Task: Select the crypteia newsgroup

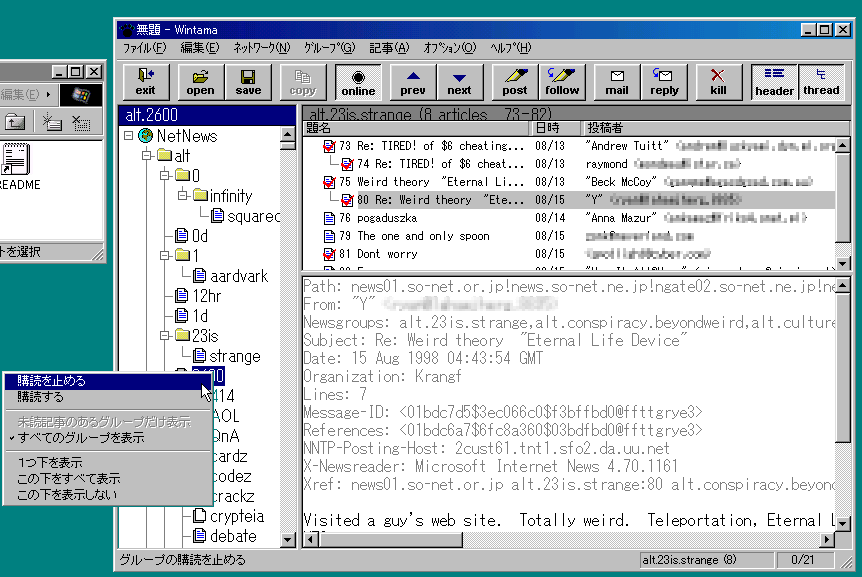Action: point(237,517)
